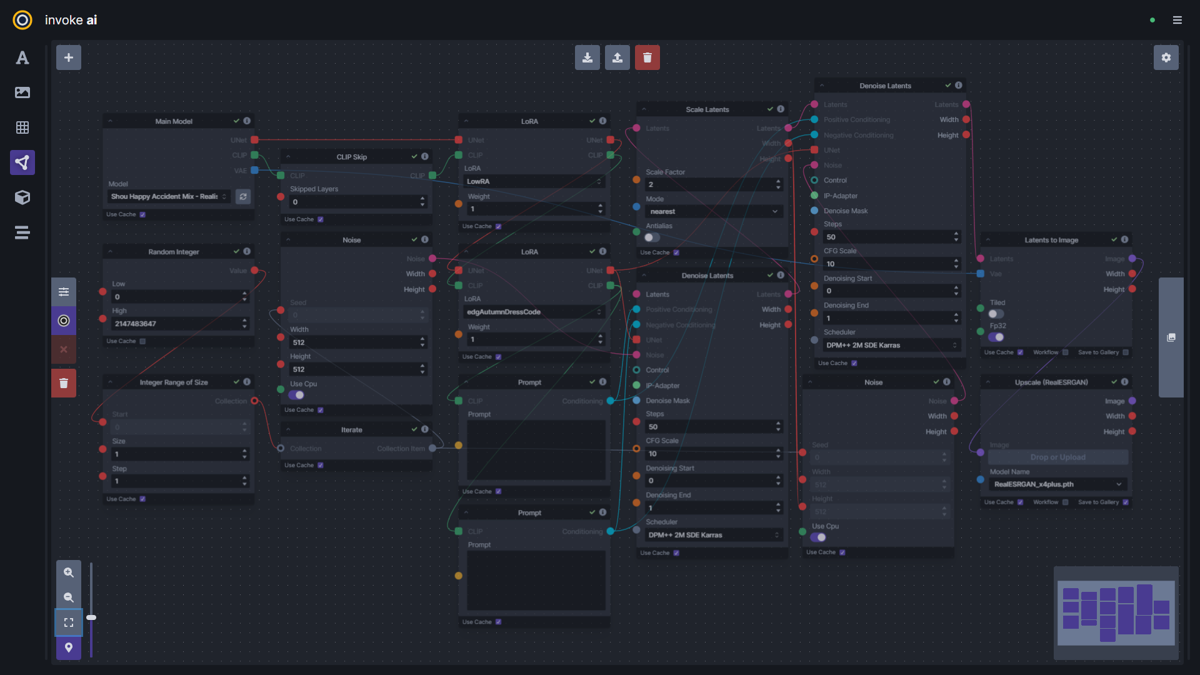Click the add node plus button
The image size is (1200, 675).
pyautogui.click(x=68, y=57)
